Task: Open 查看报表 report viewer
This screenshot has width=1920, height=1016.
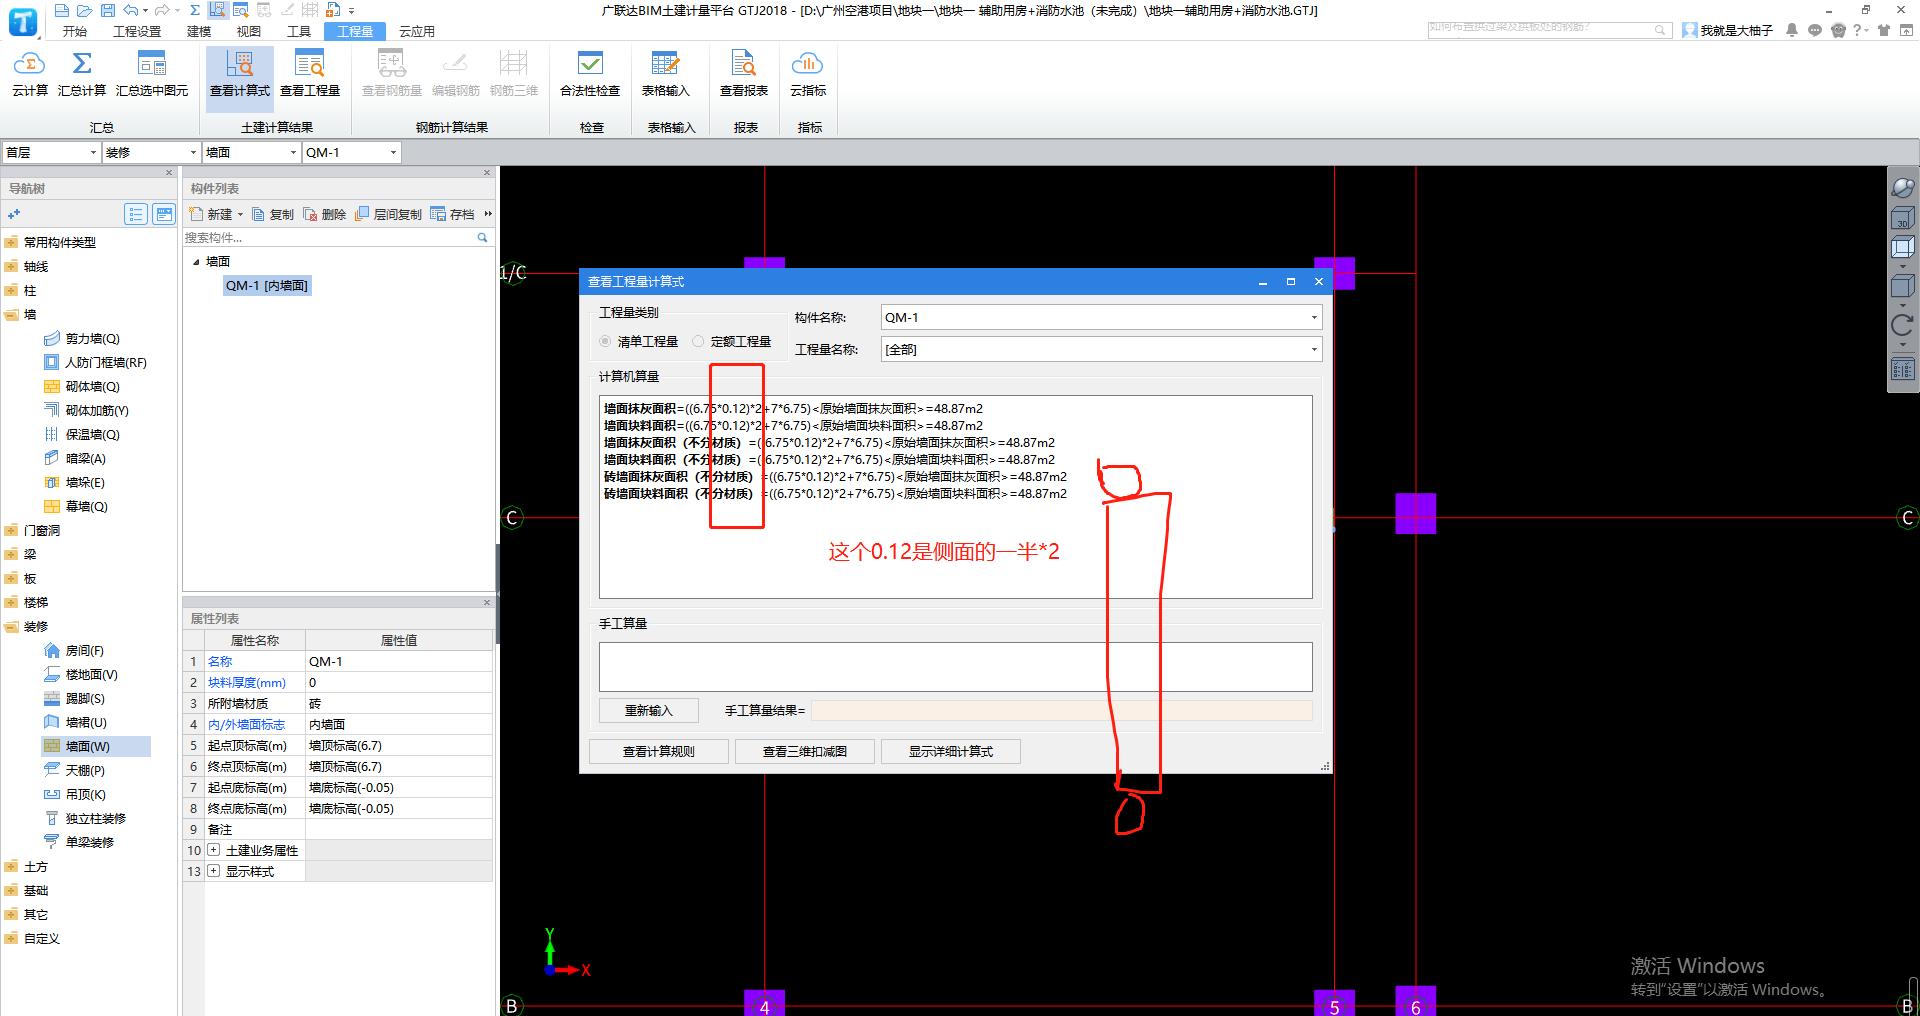Action: pos(744,74)
